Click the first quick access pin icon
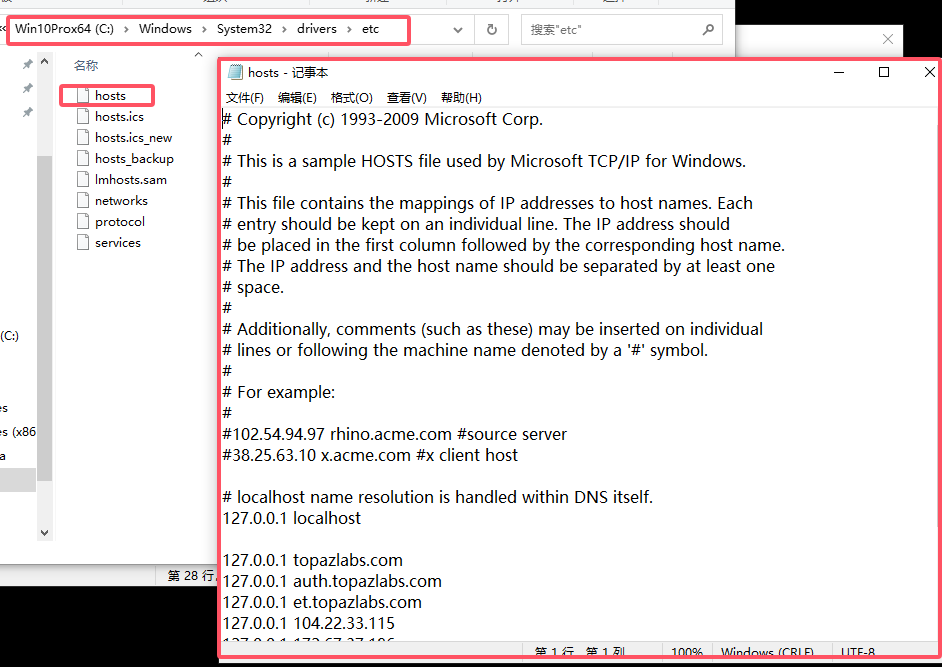The image size is (942, 667). (x=28, y=64)
